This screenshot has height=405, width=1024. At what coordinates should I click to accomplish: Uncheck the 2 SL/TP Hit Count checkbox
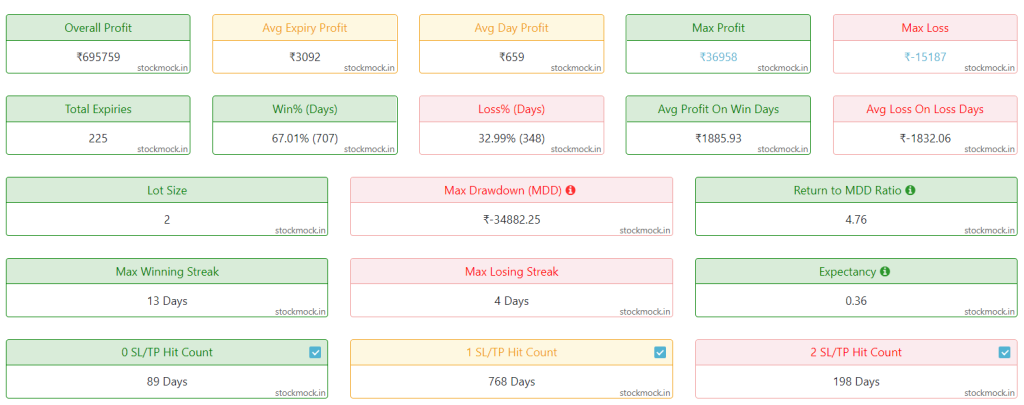click(1004, 352)
